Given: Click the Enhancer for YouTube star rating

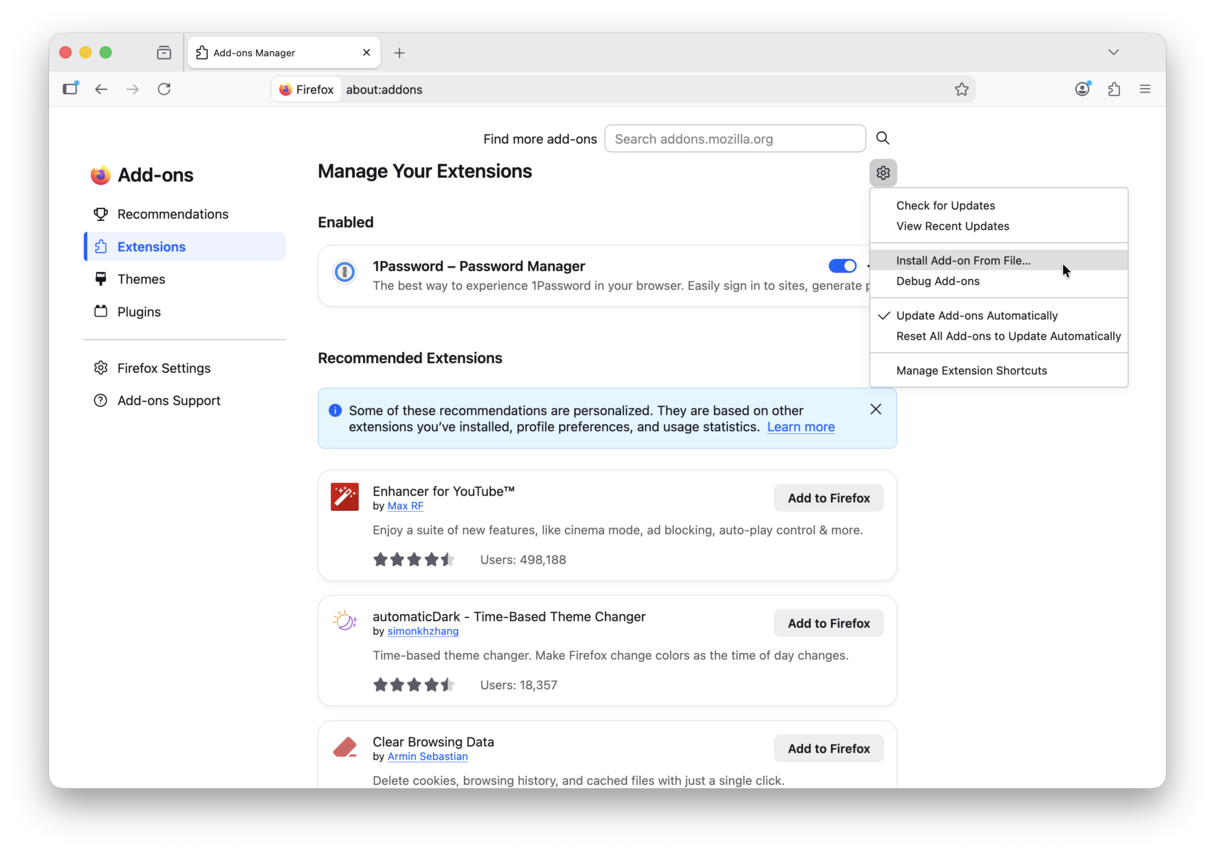Looking at the screenshot, I should click(x=414, y=560).
